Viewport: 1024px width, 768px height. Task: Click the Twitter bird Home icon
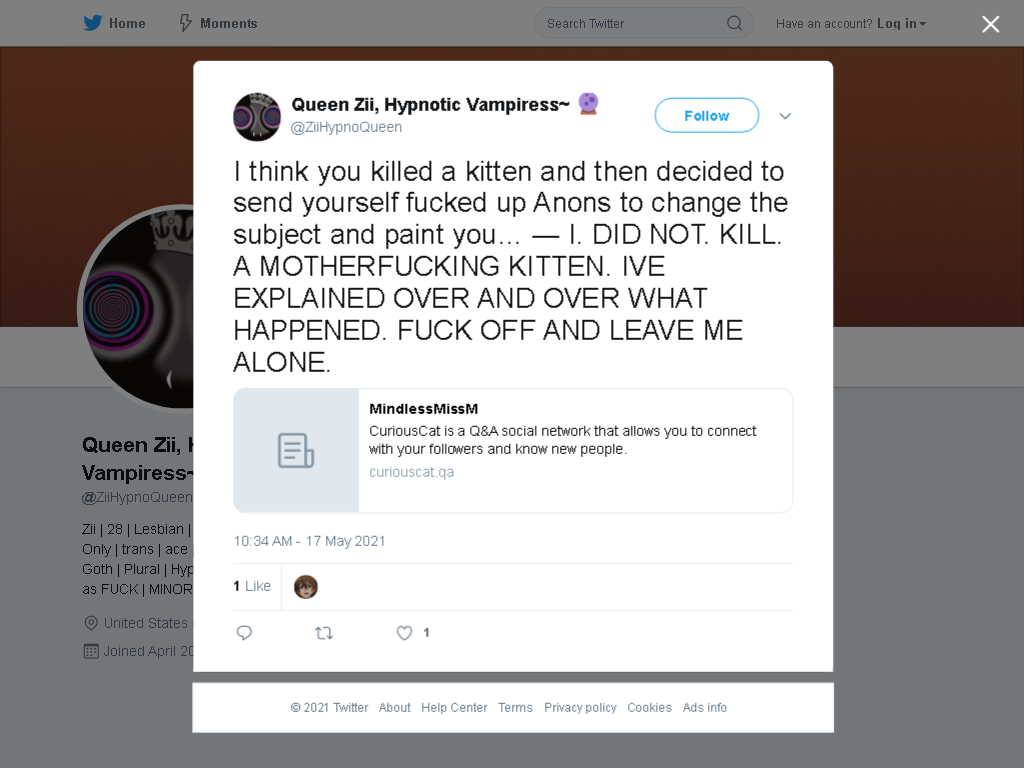(x=93, y=24)
